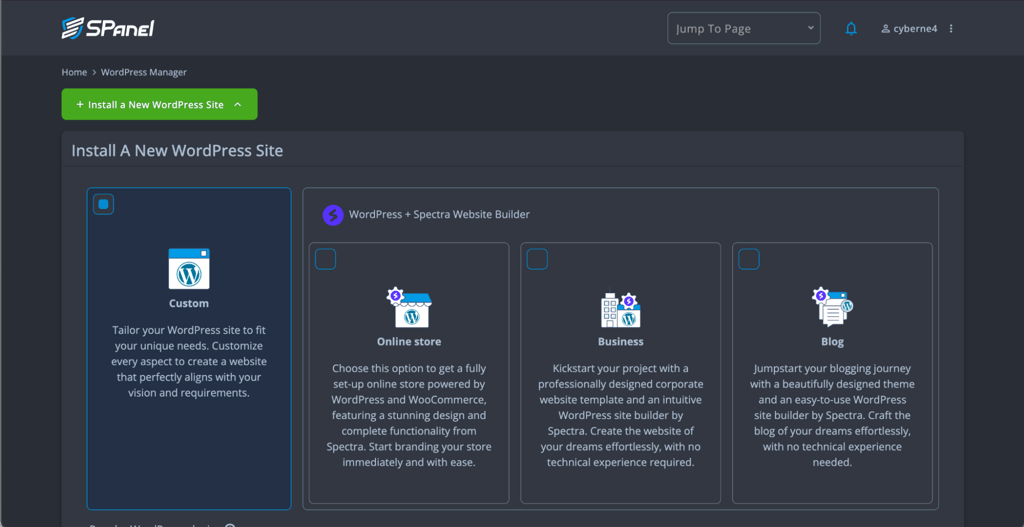Click the Blog documents icon

coord(833,307)
